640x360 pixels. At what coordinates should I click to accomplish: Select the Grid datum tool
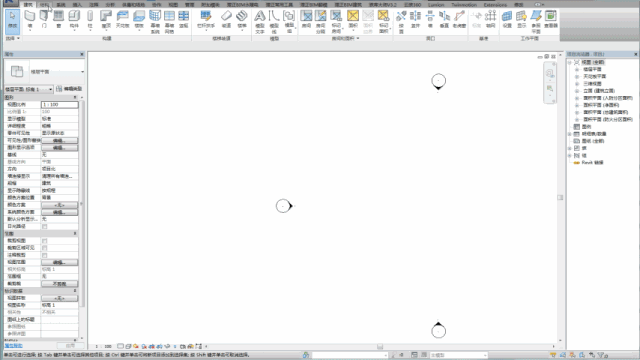point(491,20)
